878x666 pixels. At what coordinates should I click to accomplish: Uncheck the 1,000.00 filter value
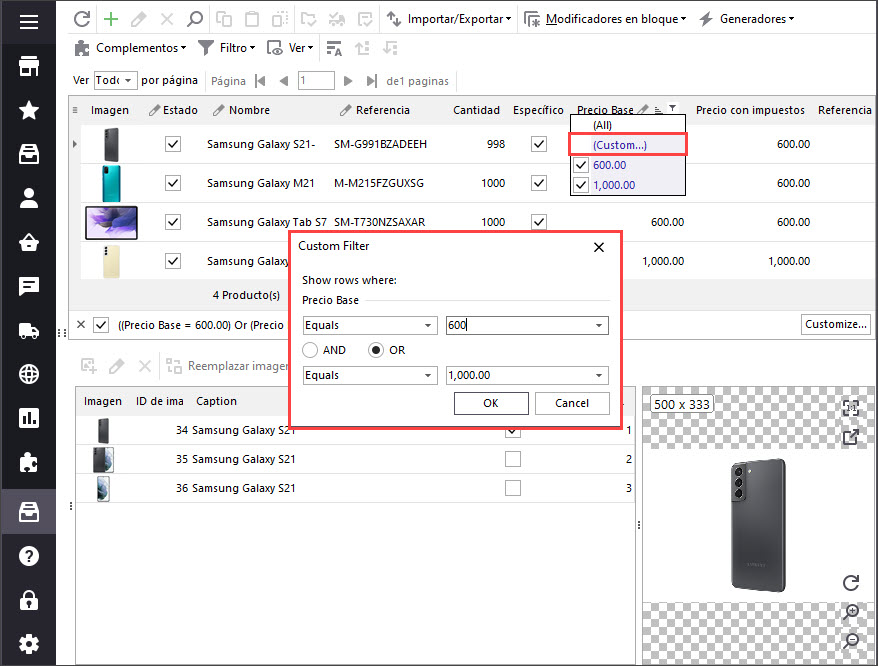pos(581,185)
